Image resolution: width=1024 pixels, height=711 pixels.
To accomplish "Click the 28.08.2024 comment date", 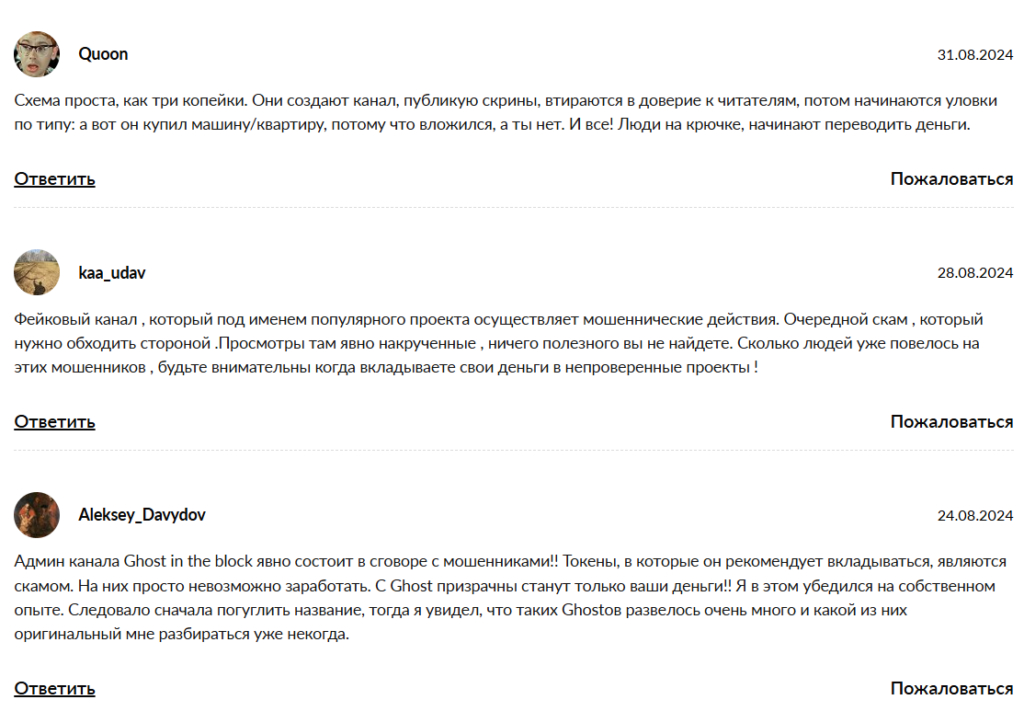I will point(975,272).
